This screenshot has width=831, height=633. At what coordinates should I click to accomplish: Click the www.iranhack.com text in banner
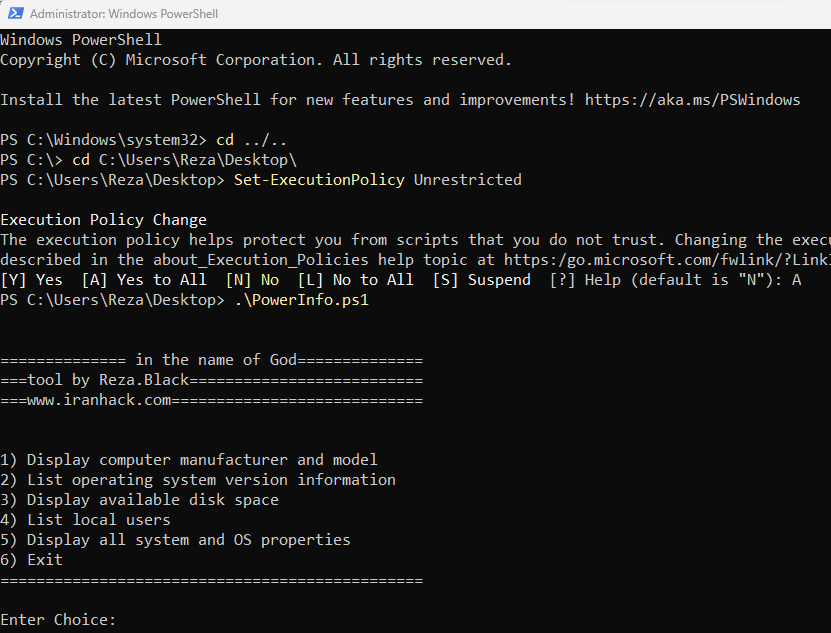[x=99, y=400]
